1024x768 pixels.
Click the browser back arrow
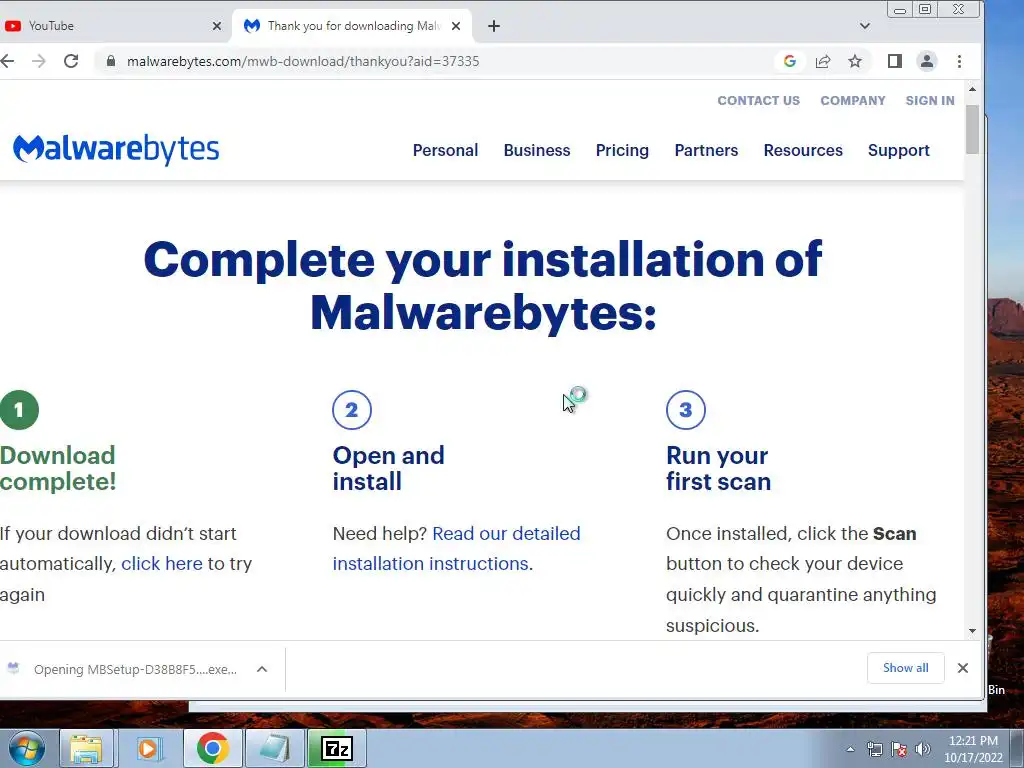pyautogui.click(x=7, y=61)
